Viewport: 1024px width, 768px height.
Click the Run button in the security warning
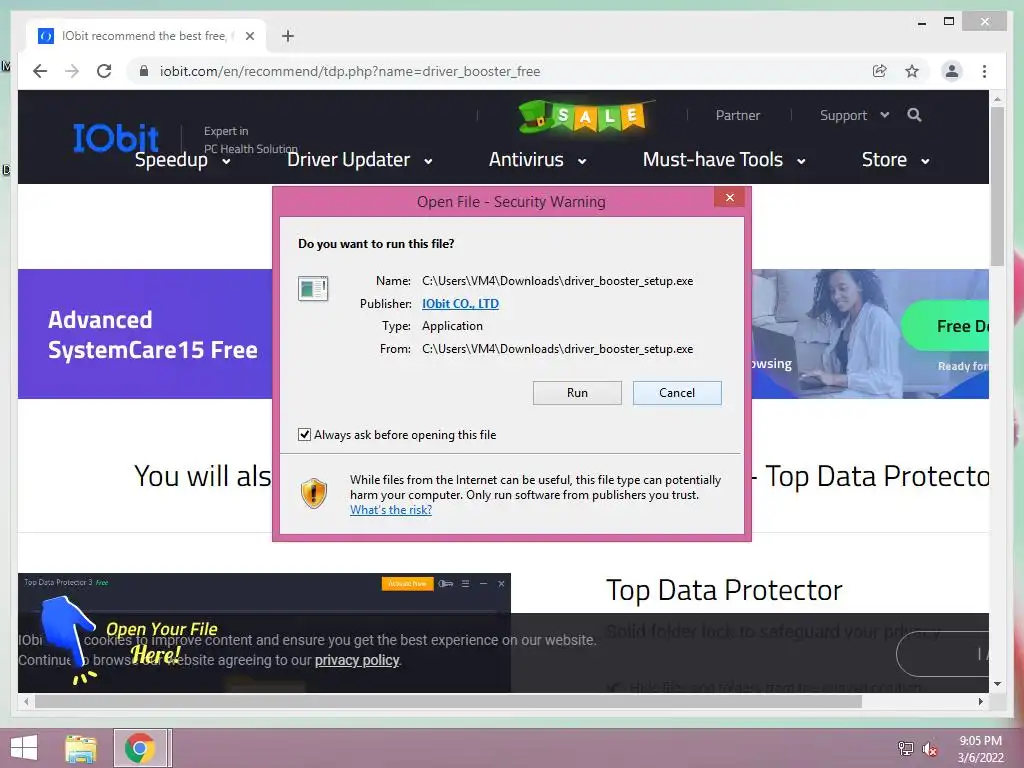click(x=577, y=392)
